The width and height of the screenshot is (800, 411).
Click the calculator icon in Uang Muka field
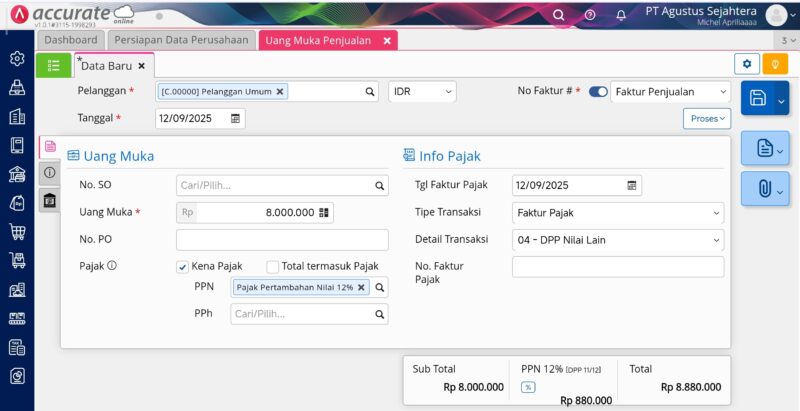click(x=323, y=212)
